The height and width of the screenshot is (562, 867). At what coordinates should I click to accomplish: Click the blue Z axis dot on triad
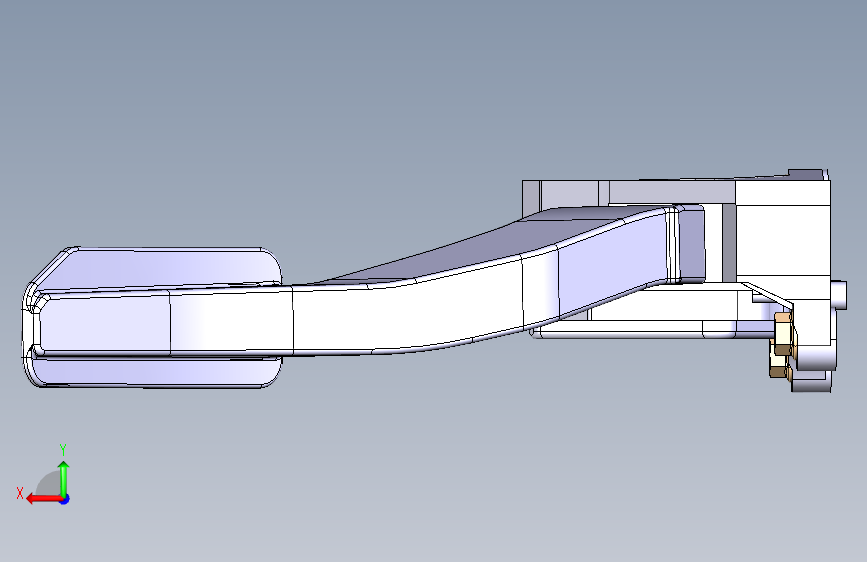65,499
